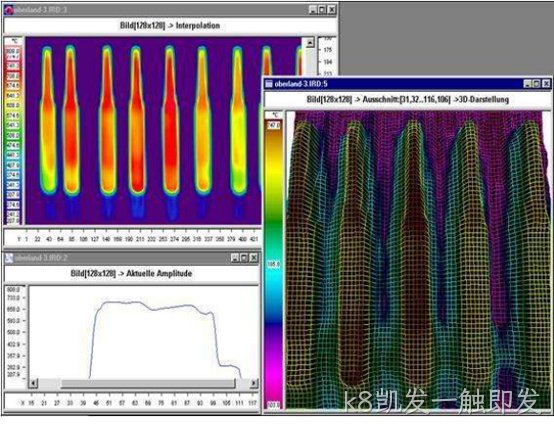Minimize the 3D-Darstellung window
Screen dimensions: 554x425
pos(528,84)
